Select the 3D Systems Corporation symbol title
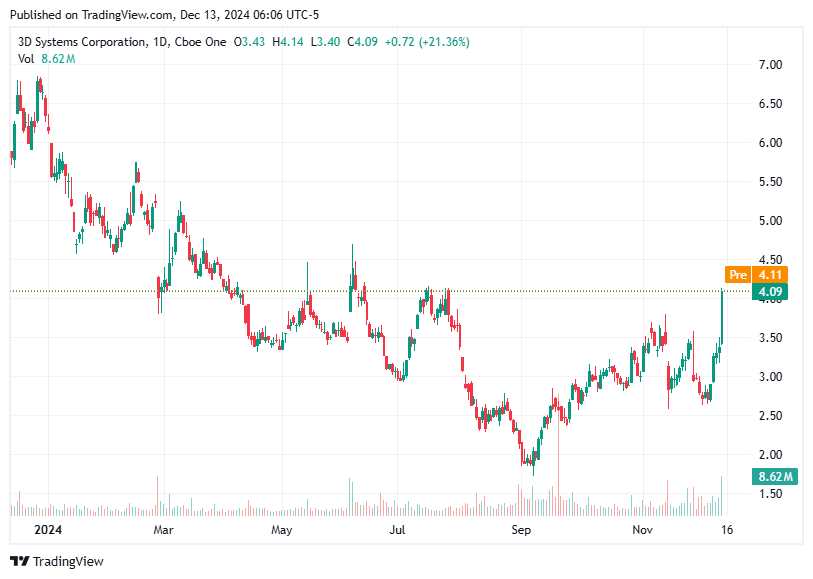Image resolution: width=813 pixels, height=579 pixels. coord(82,42)
